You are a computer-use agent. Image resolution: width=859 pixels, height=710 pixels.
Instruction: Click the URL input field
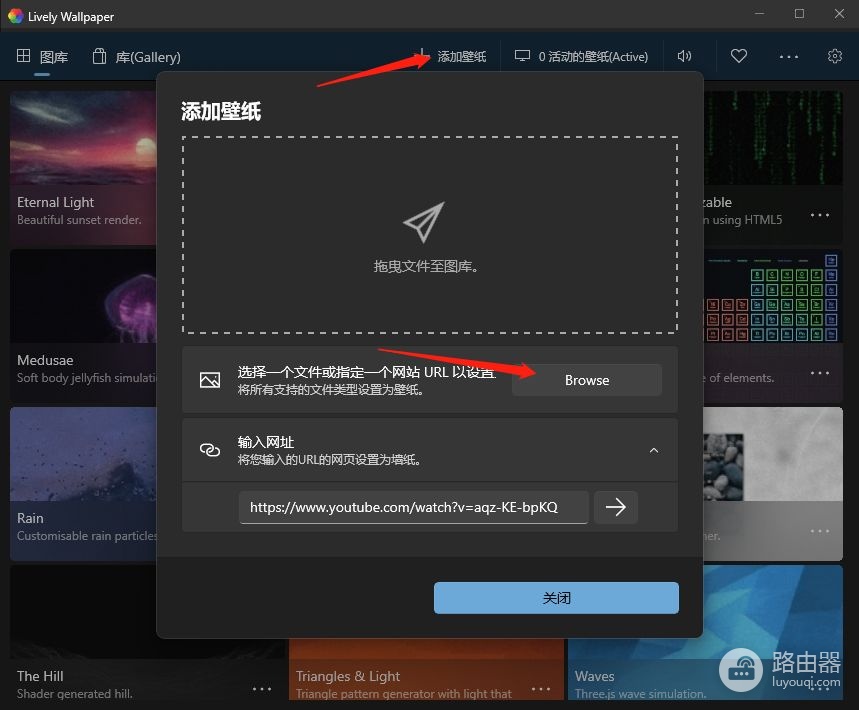click(x=414, y=507)
